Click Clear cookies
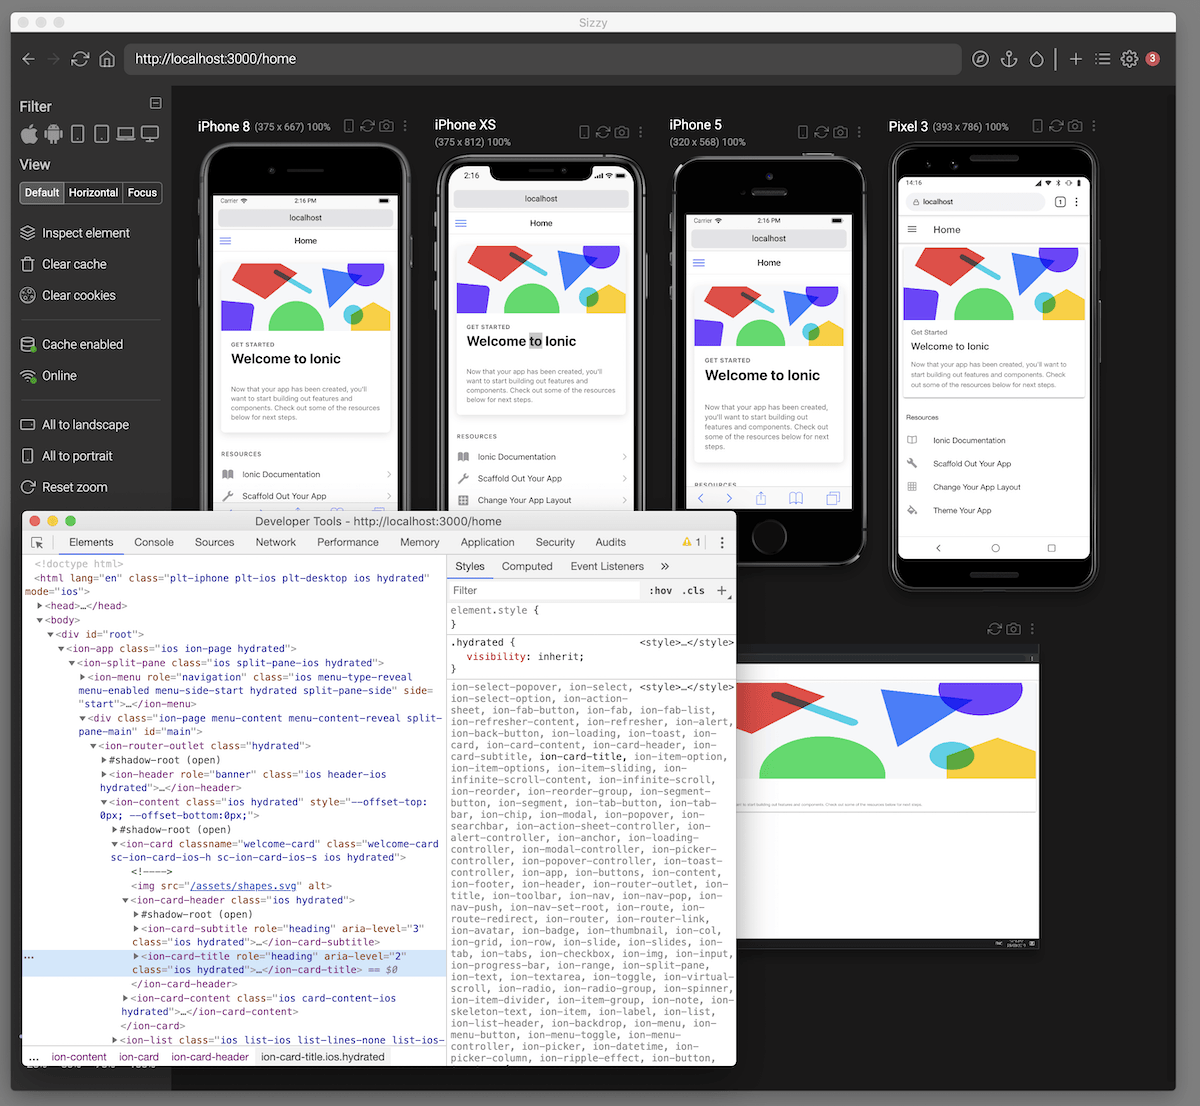Viewport: 1200px width, 1106px height. (x=68, y=296)
